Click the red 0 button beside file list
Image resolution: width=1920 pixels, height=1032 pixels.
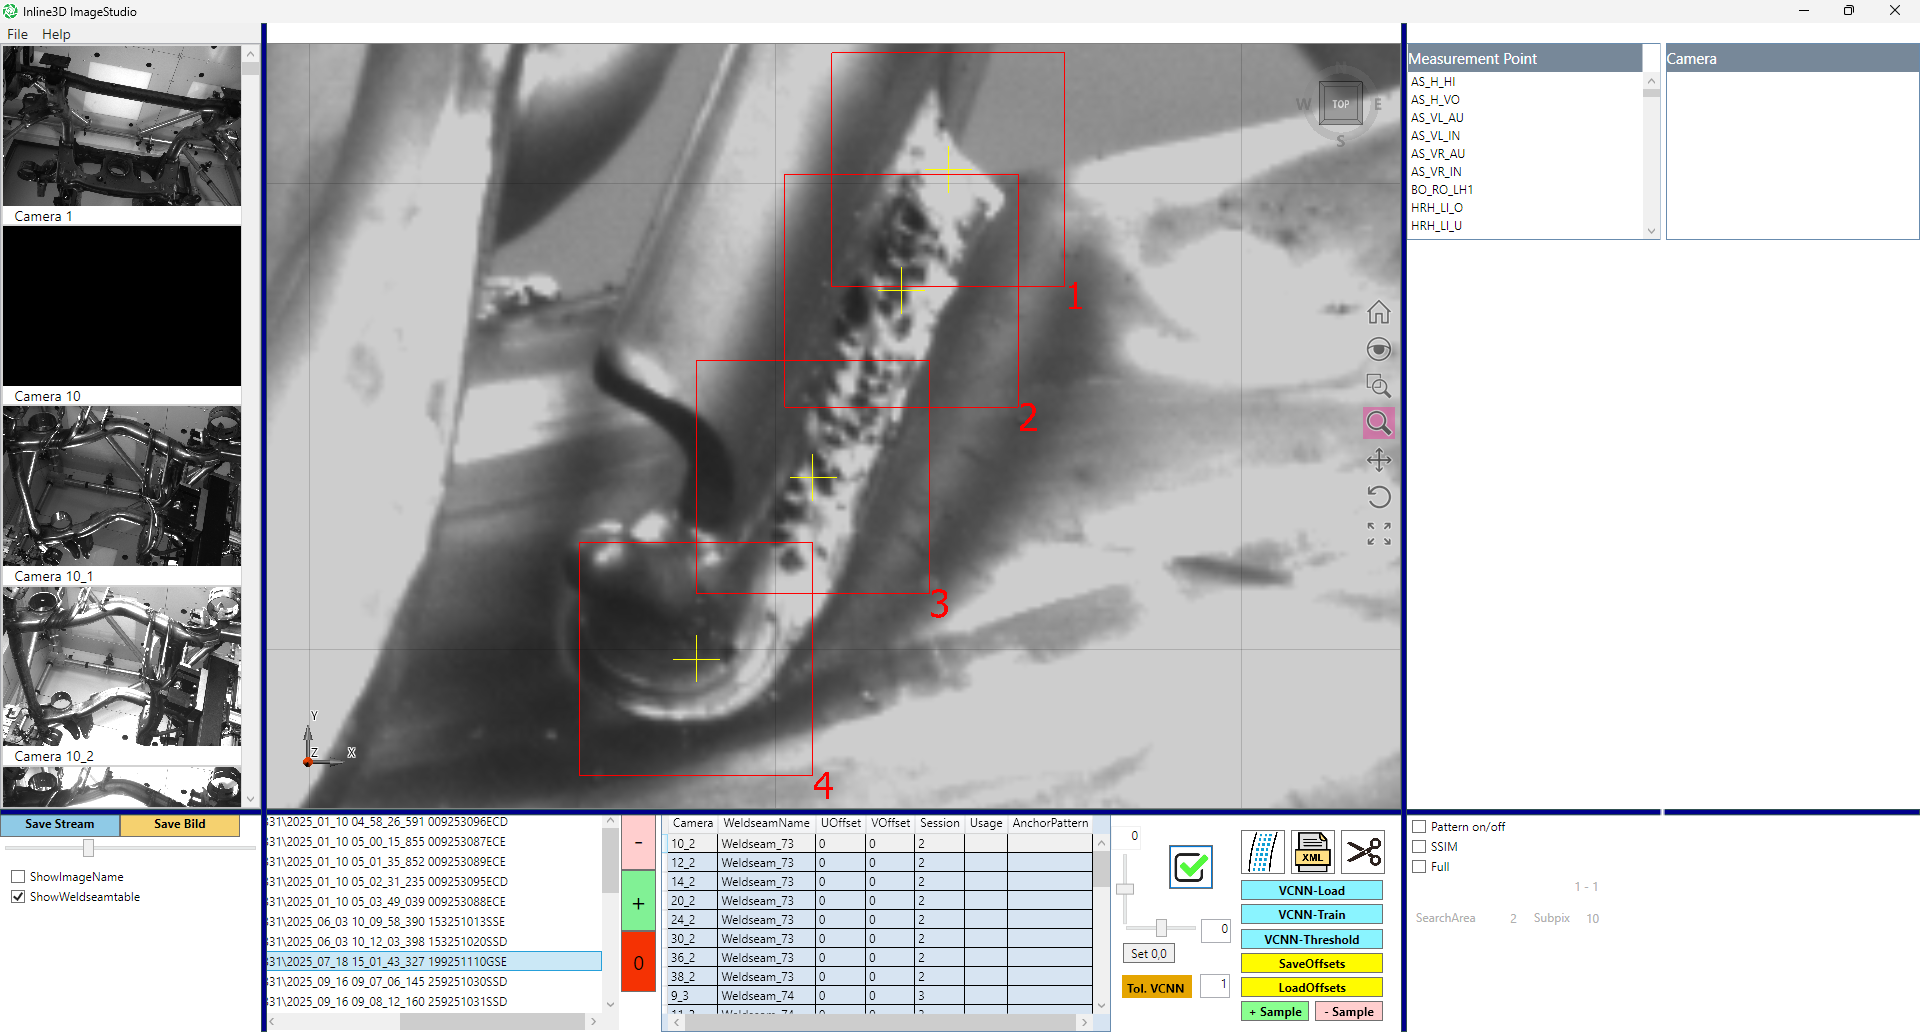click(x=638, y=962)
